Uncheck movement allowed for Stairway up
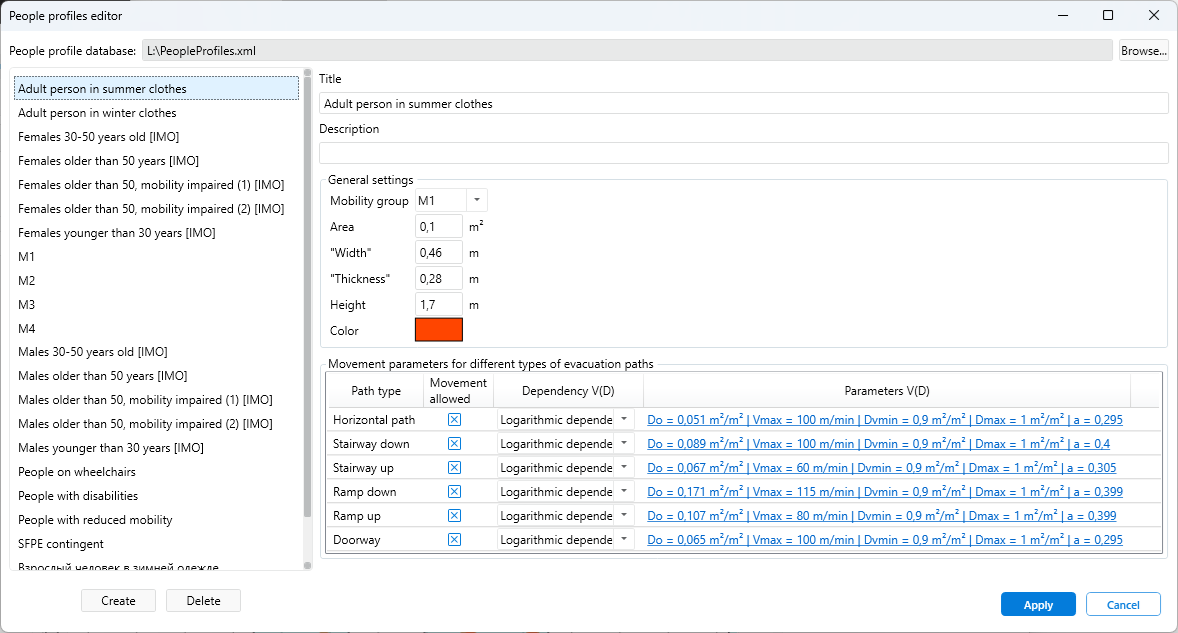Screen dimensions: 1178x633 tap(454, 467)
